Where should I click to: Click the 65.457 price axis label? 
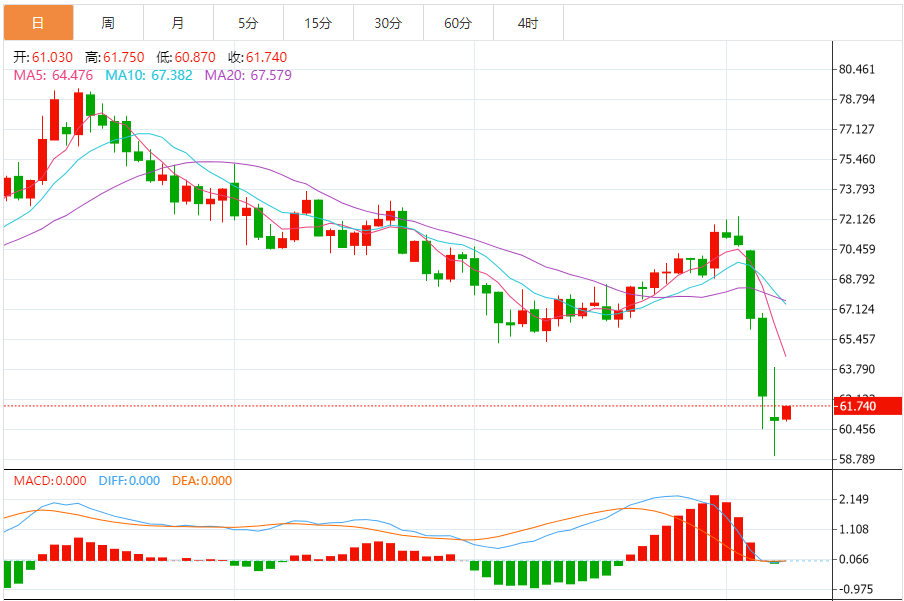[x=857, y=339]
